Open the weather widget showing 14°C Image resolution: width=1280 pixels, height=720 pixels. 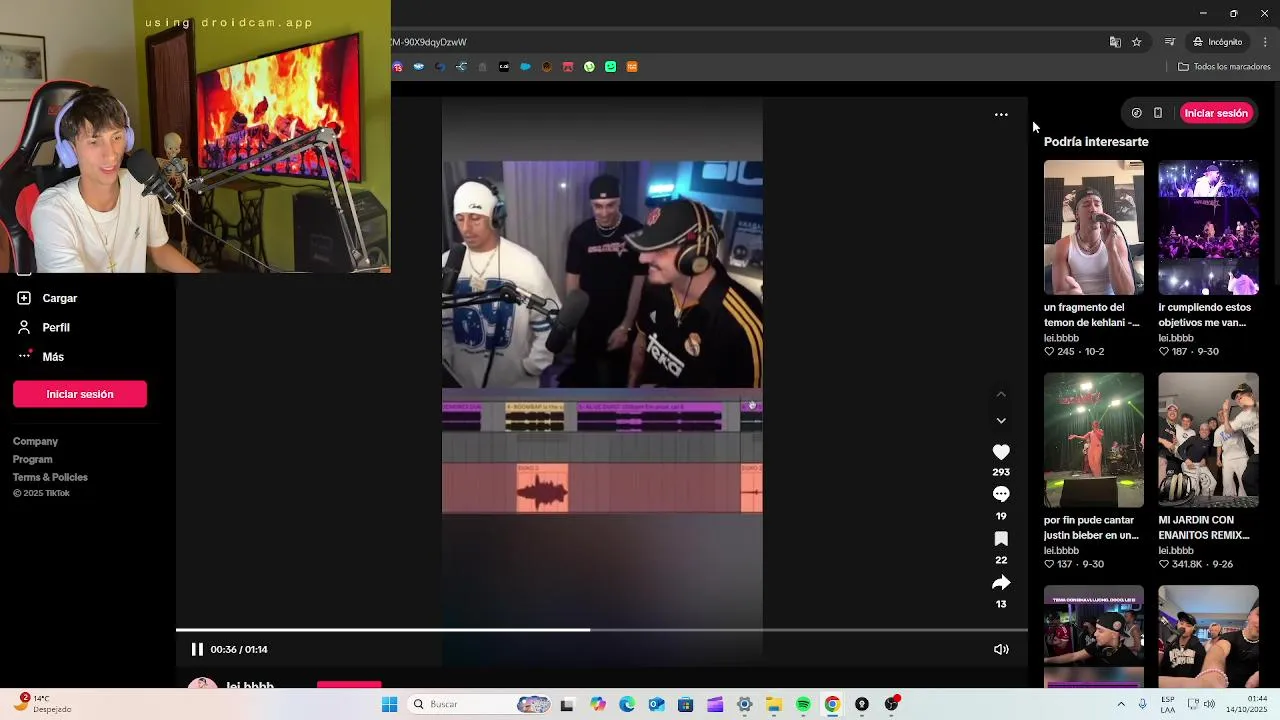click(x=41, y=704)
